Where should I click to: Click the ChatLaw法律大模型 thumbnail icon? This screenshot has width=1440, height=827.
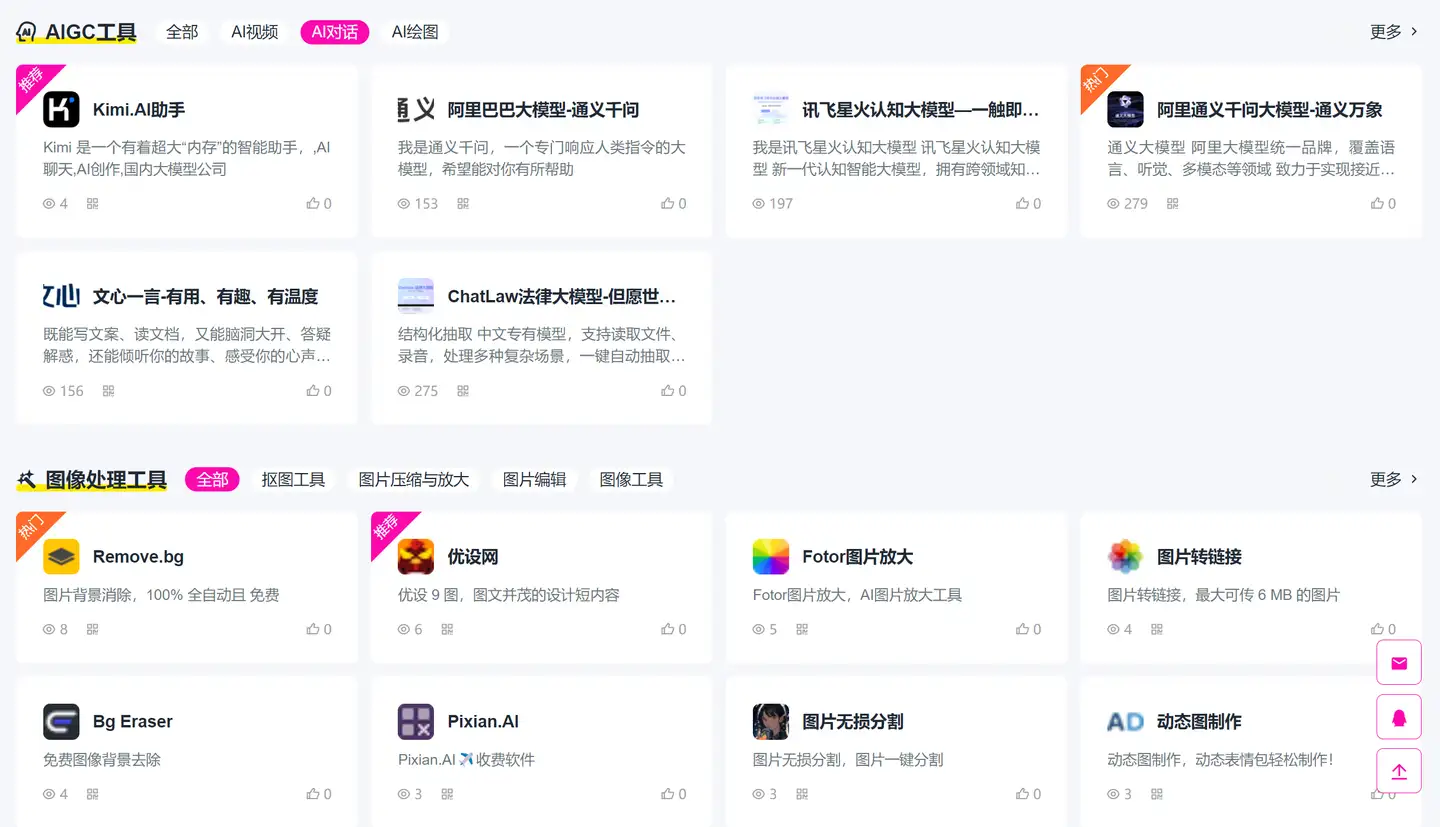416,296
